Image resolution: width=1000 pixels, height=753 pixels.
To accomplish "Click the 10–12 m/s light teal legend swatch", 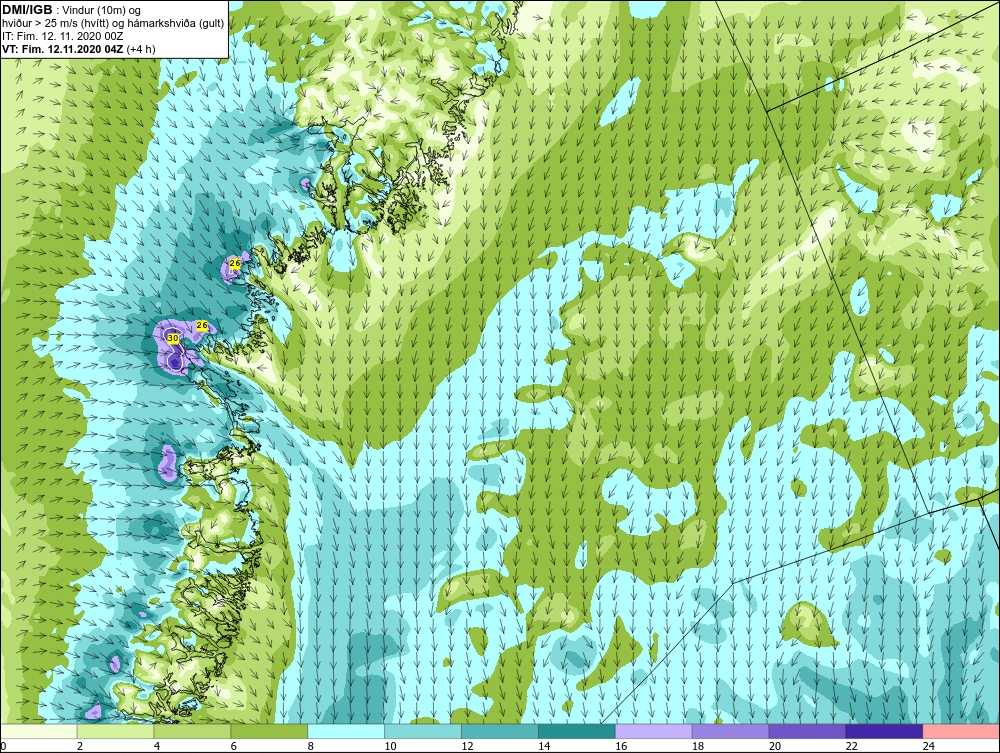I will point(423,731).
